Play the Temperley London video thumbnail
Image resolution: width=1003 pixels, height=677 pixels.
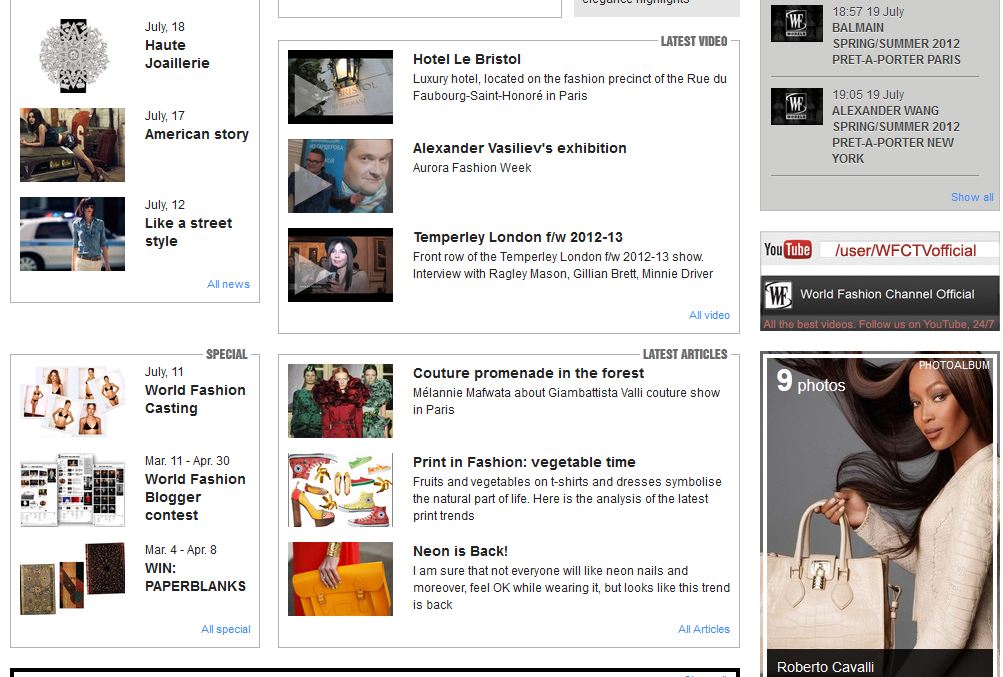340,265
